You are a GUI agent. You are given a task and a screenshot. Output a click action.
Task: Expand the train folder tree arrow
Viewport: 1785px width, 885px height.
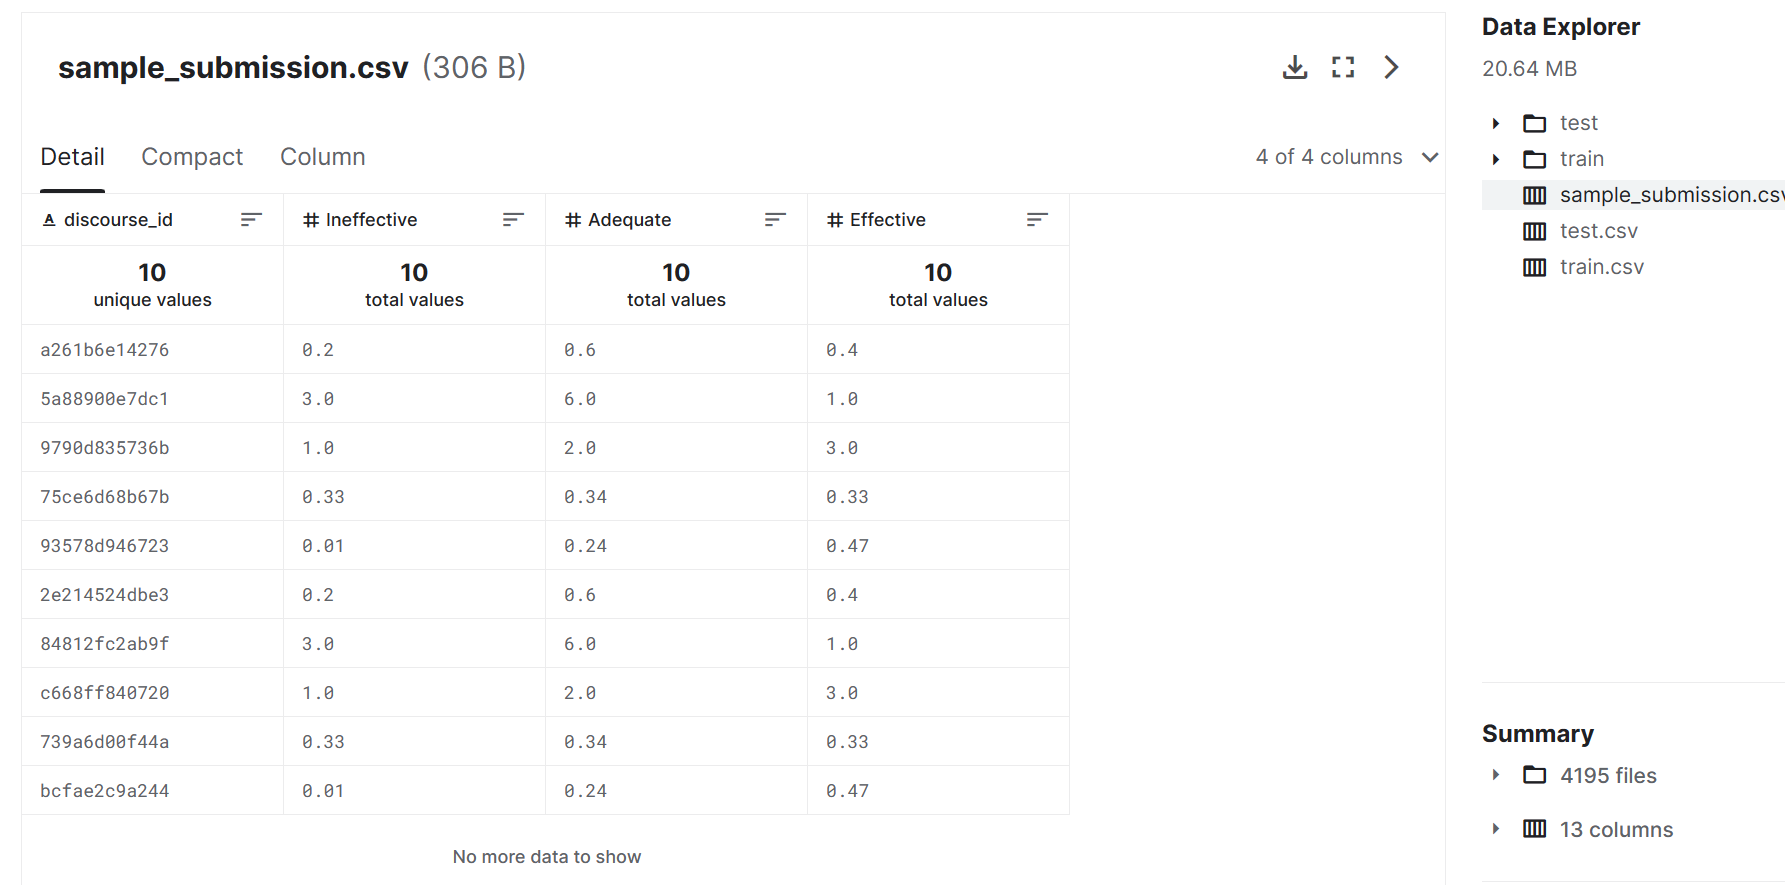(1496, 159)
